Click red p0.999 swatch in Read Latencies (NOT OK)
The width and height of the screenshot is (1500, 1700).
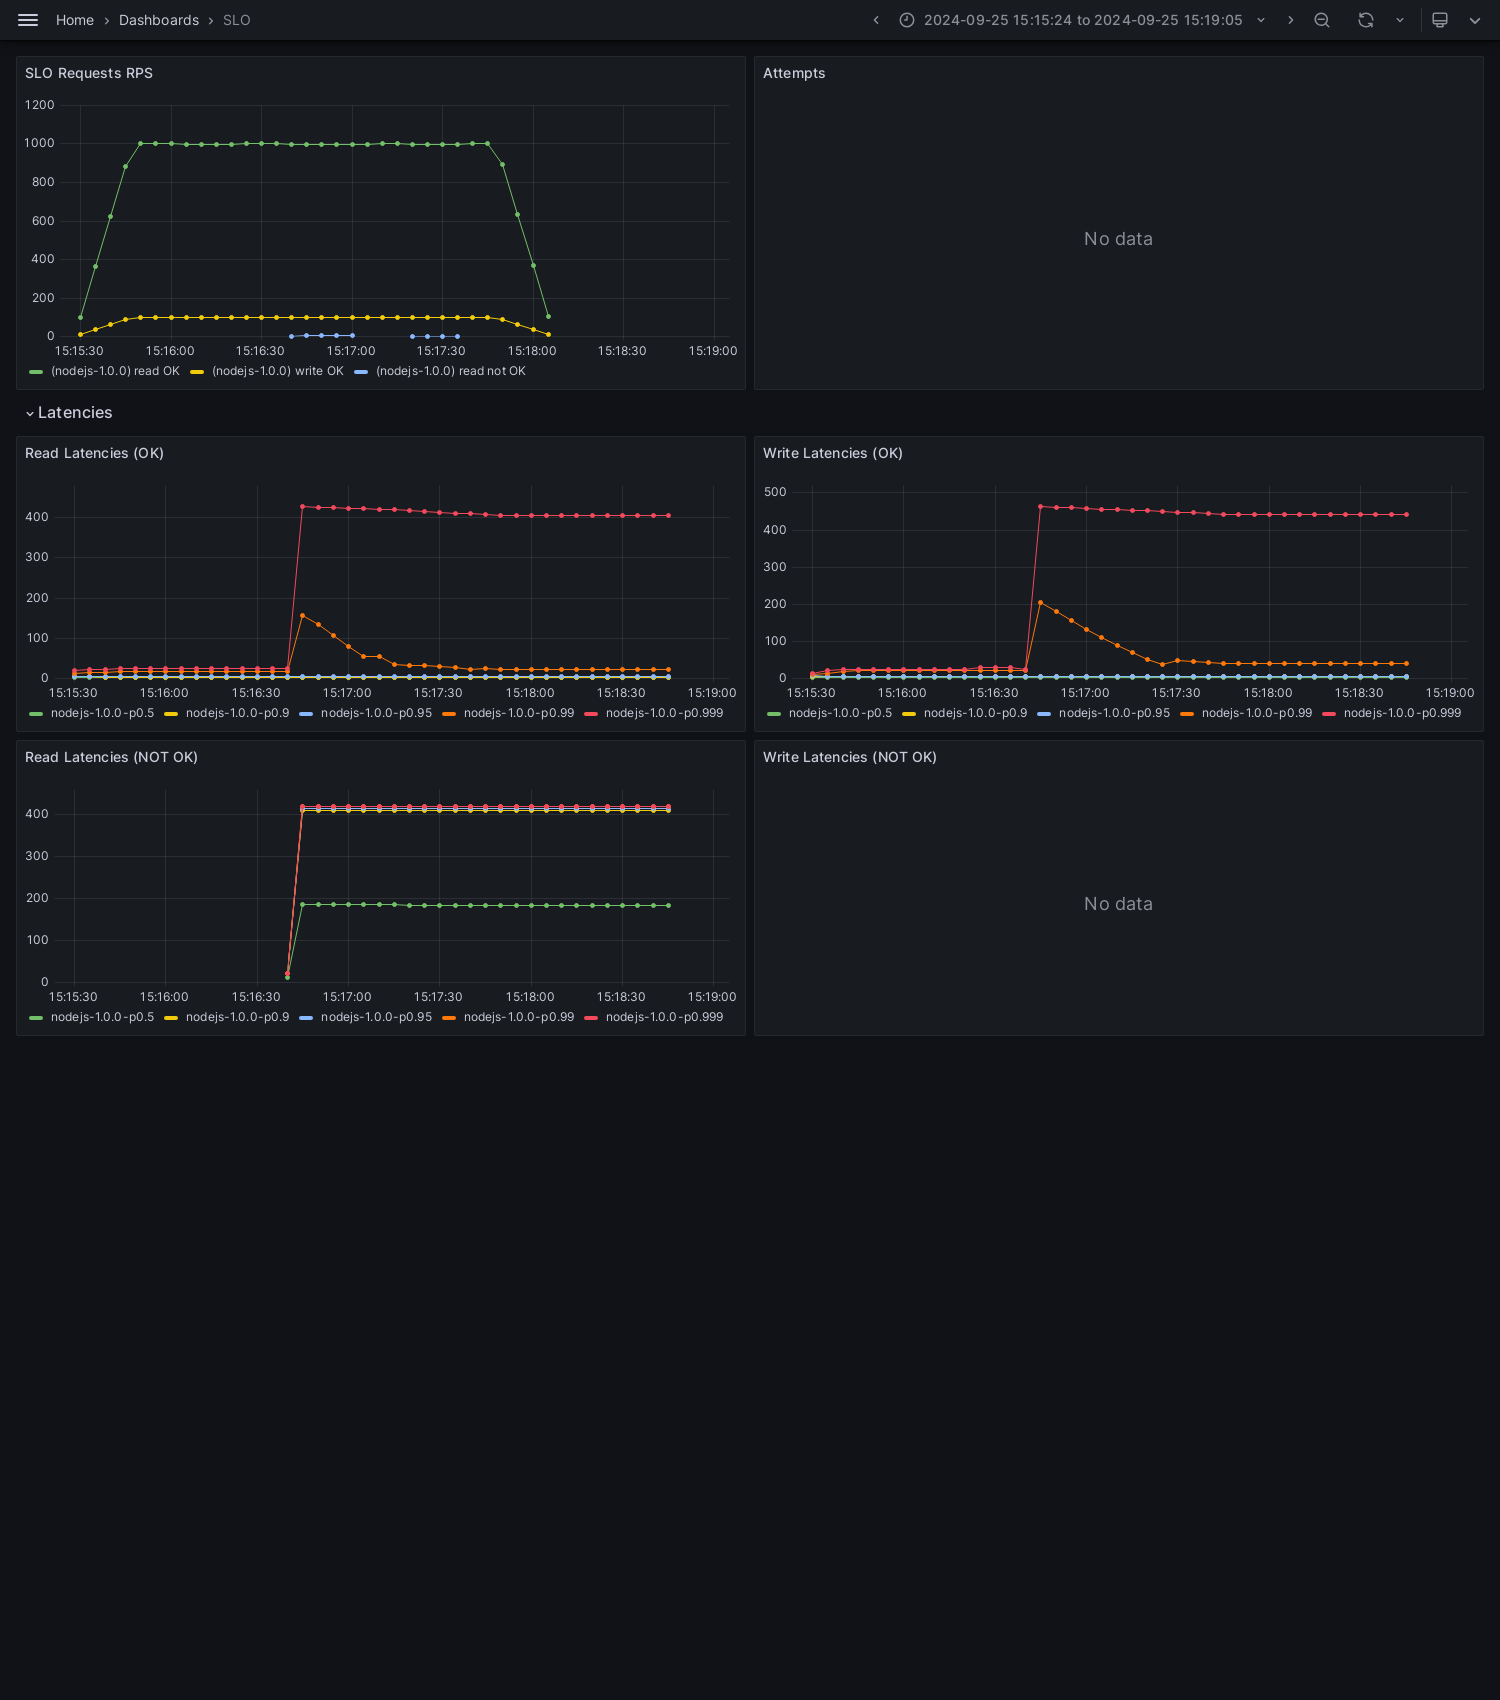tap(591, 1018)
